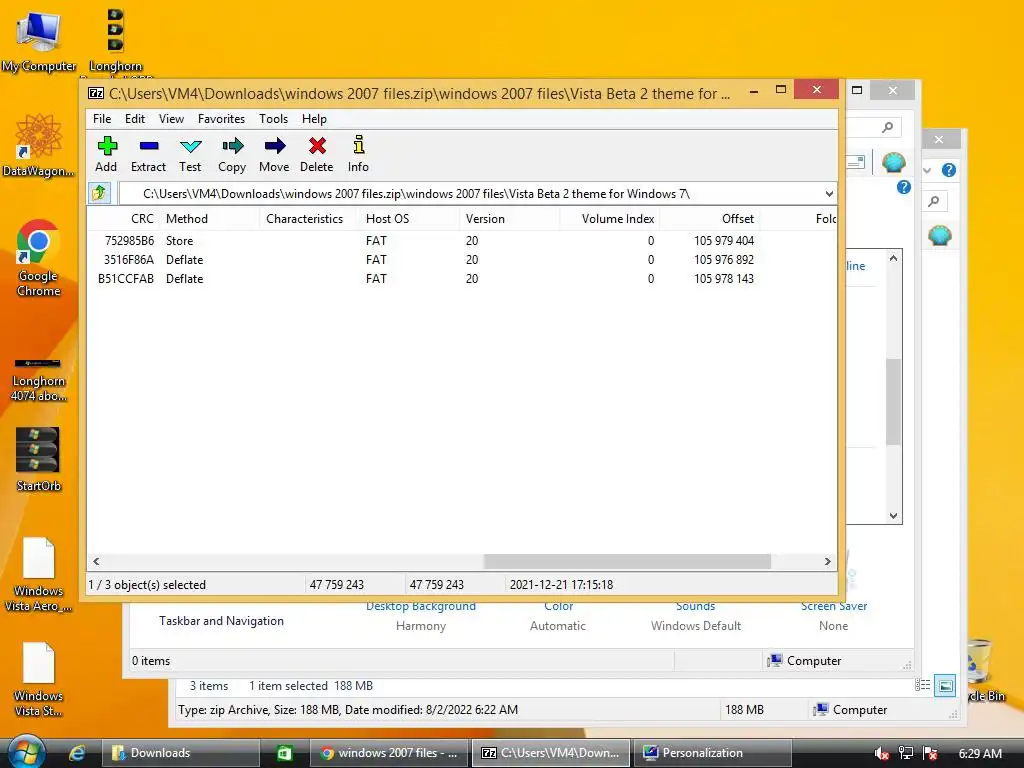The height and width of the screenshot is (768, 1024).
Task: Switch to Personalization taskbar button
Action: 712,753
